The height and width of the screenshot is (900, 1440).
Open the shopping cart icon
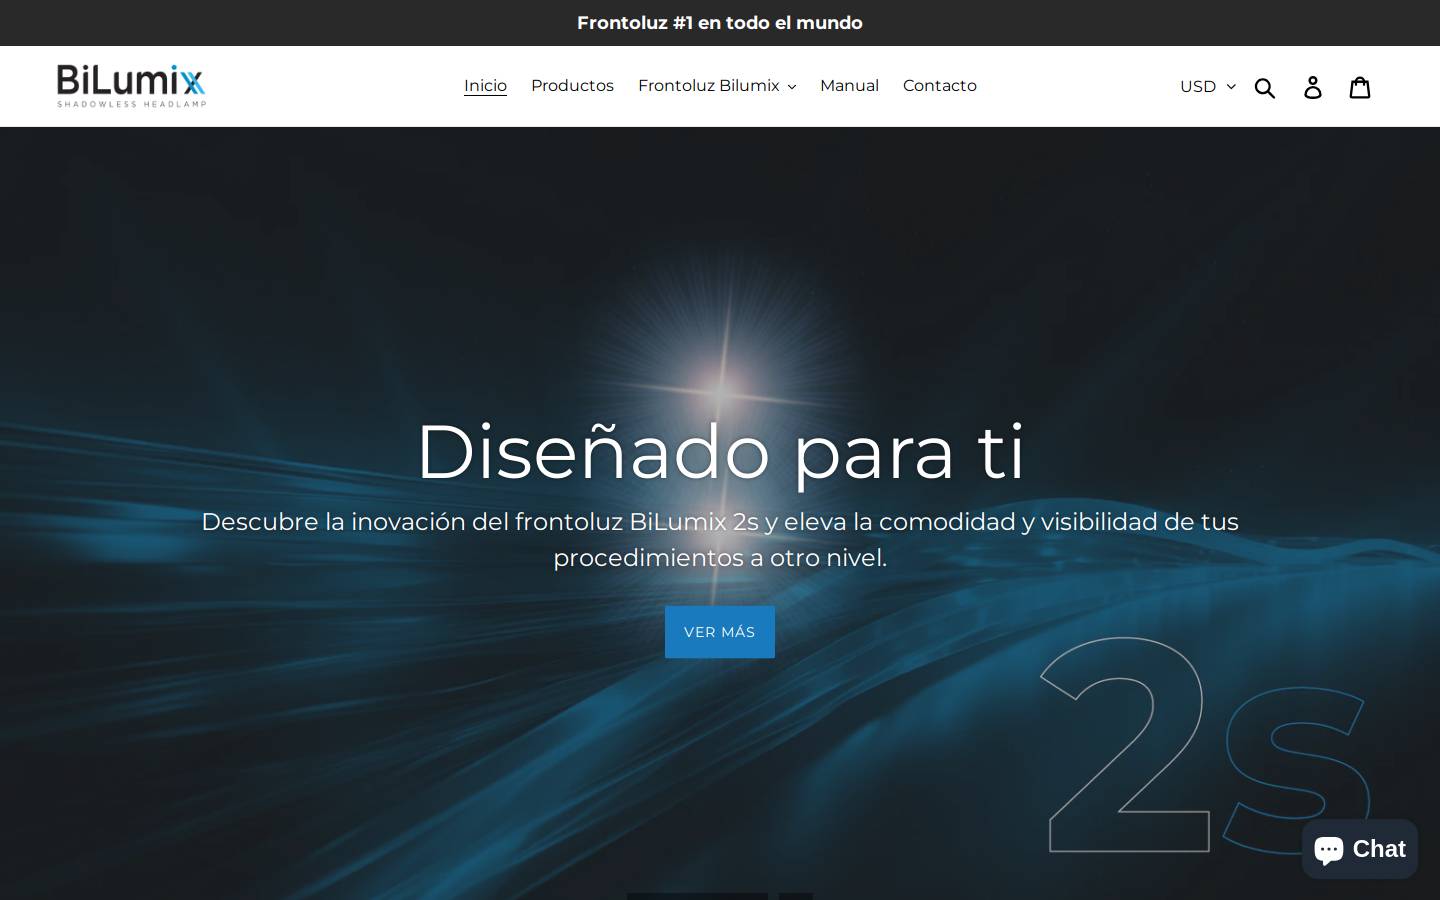click(x=1360, y=87)
